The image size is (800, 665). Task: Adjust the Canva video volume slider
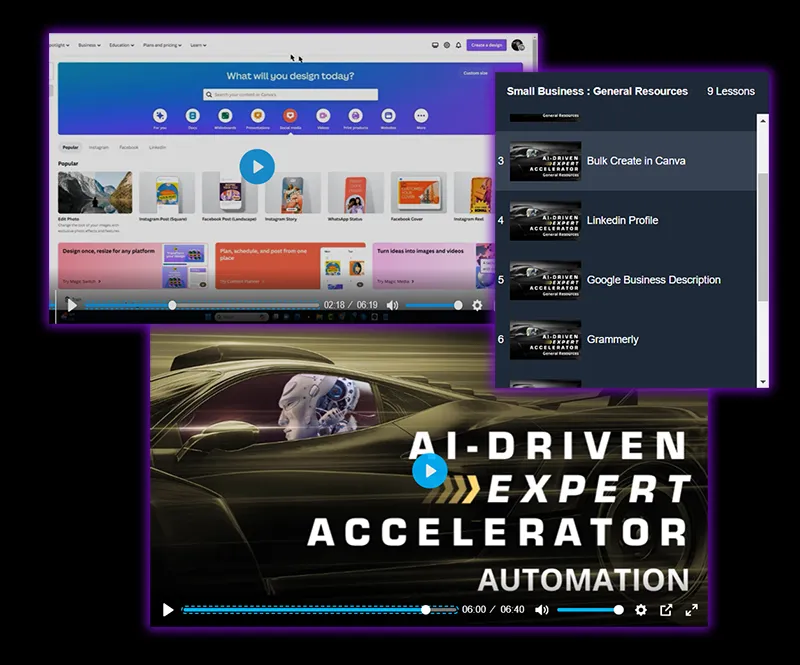[x=434, y=305]
